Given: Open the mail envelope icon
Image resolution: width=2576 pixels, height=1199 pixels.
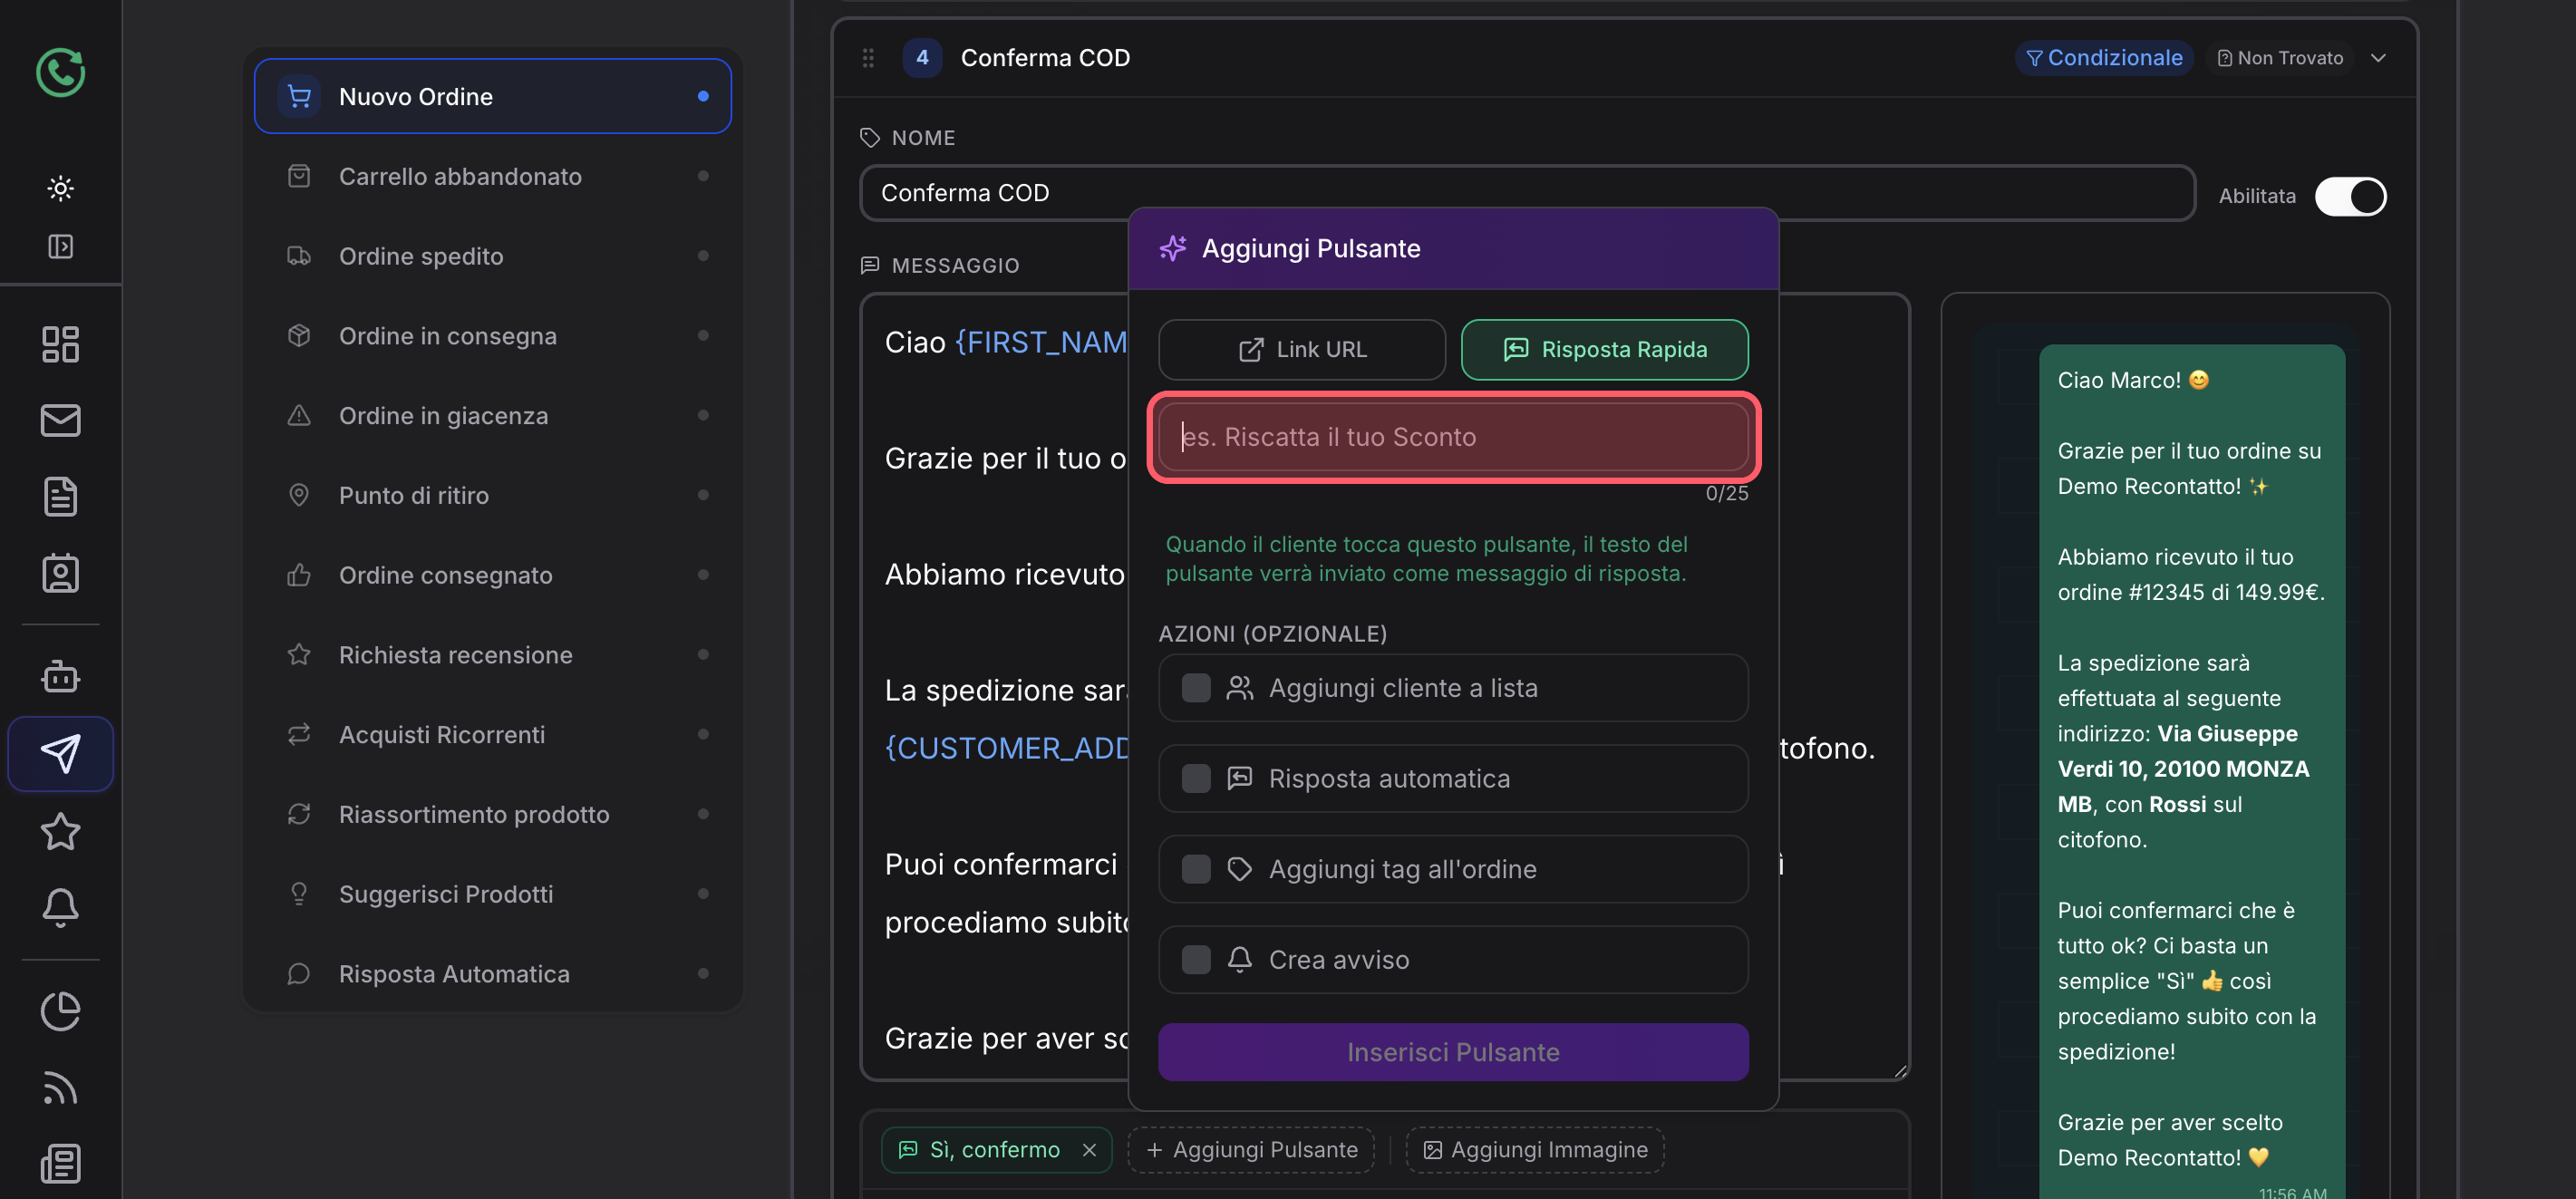Looking at the screenshot, I should (x=60, y=420).
